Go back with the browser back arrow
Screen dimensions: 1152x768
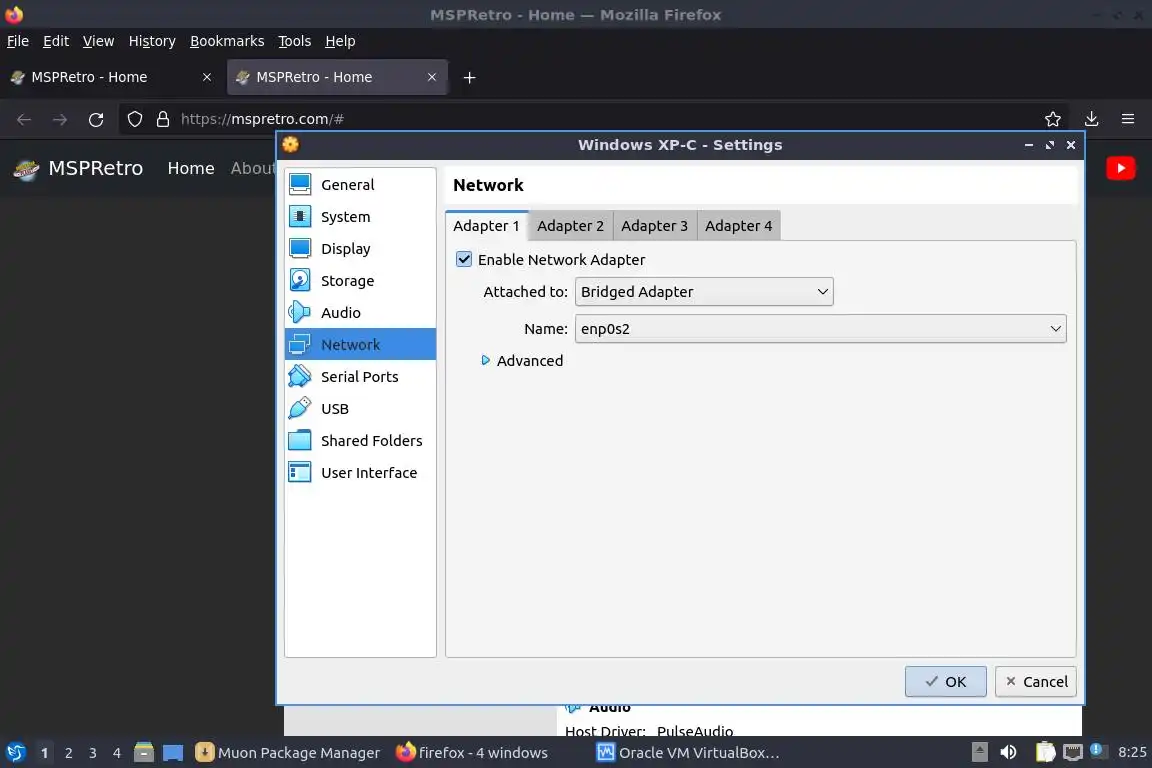click(x=24, y=120)
